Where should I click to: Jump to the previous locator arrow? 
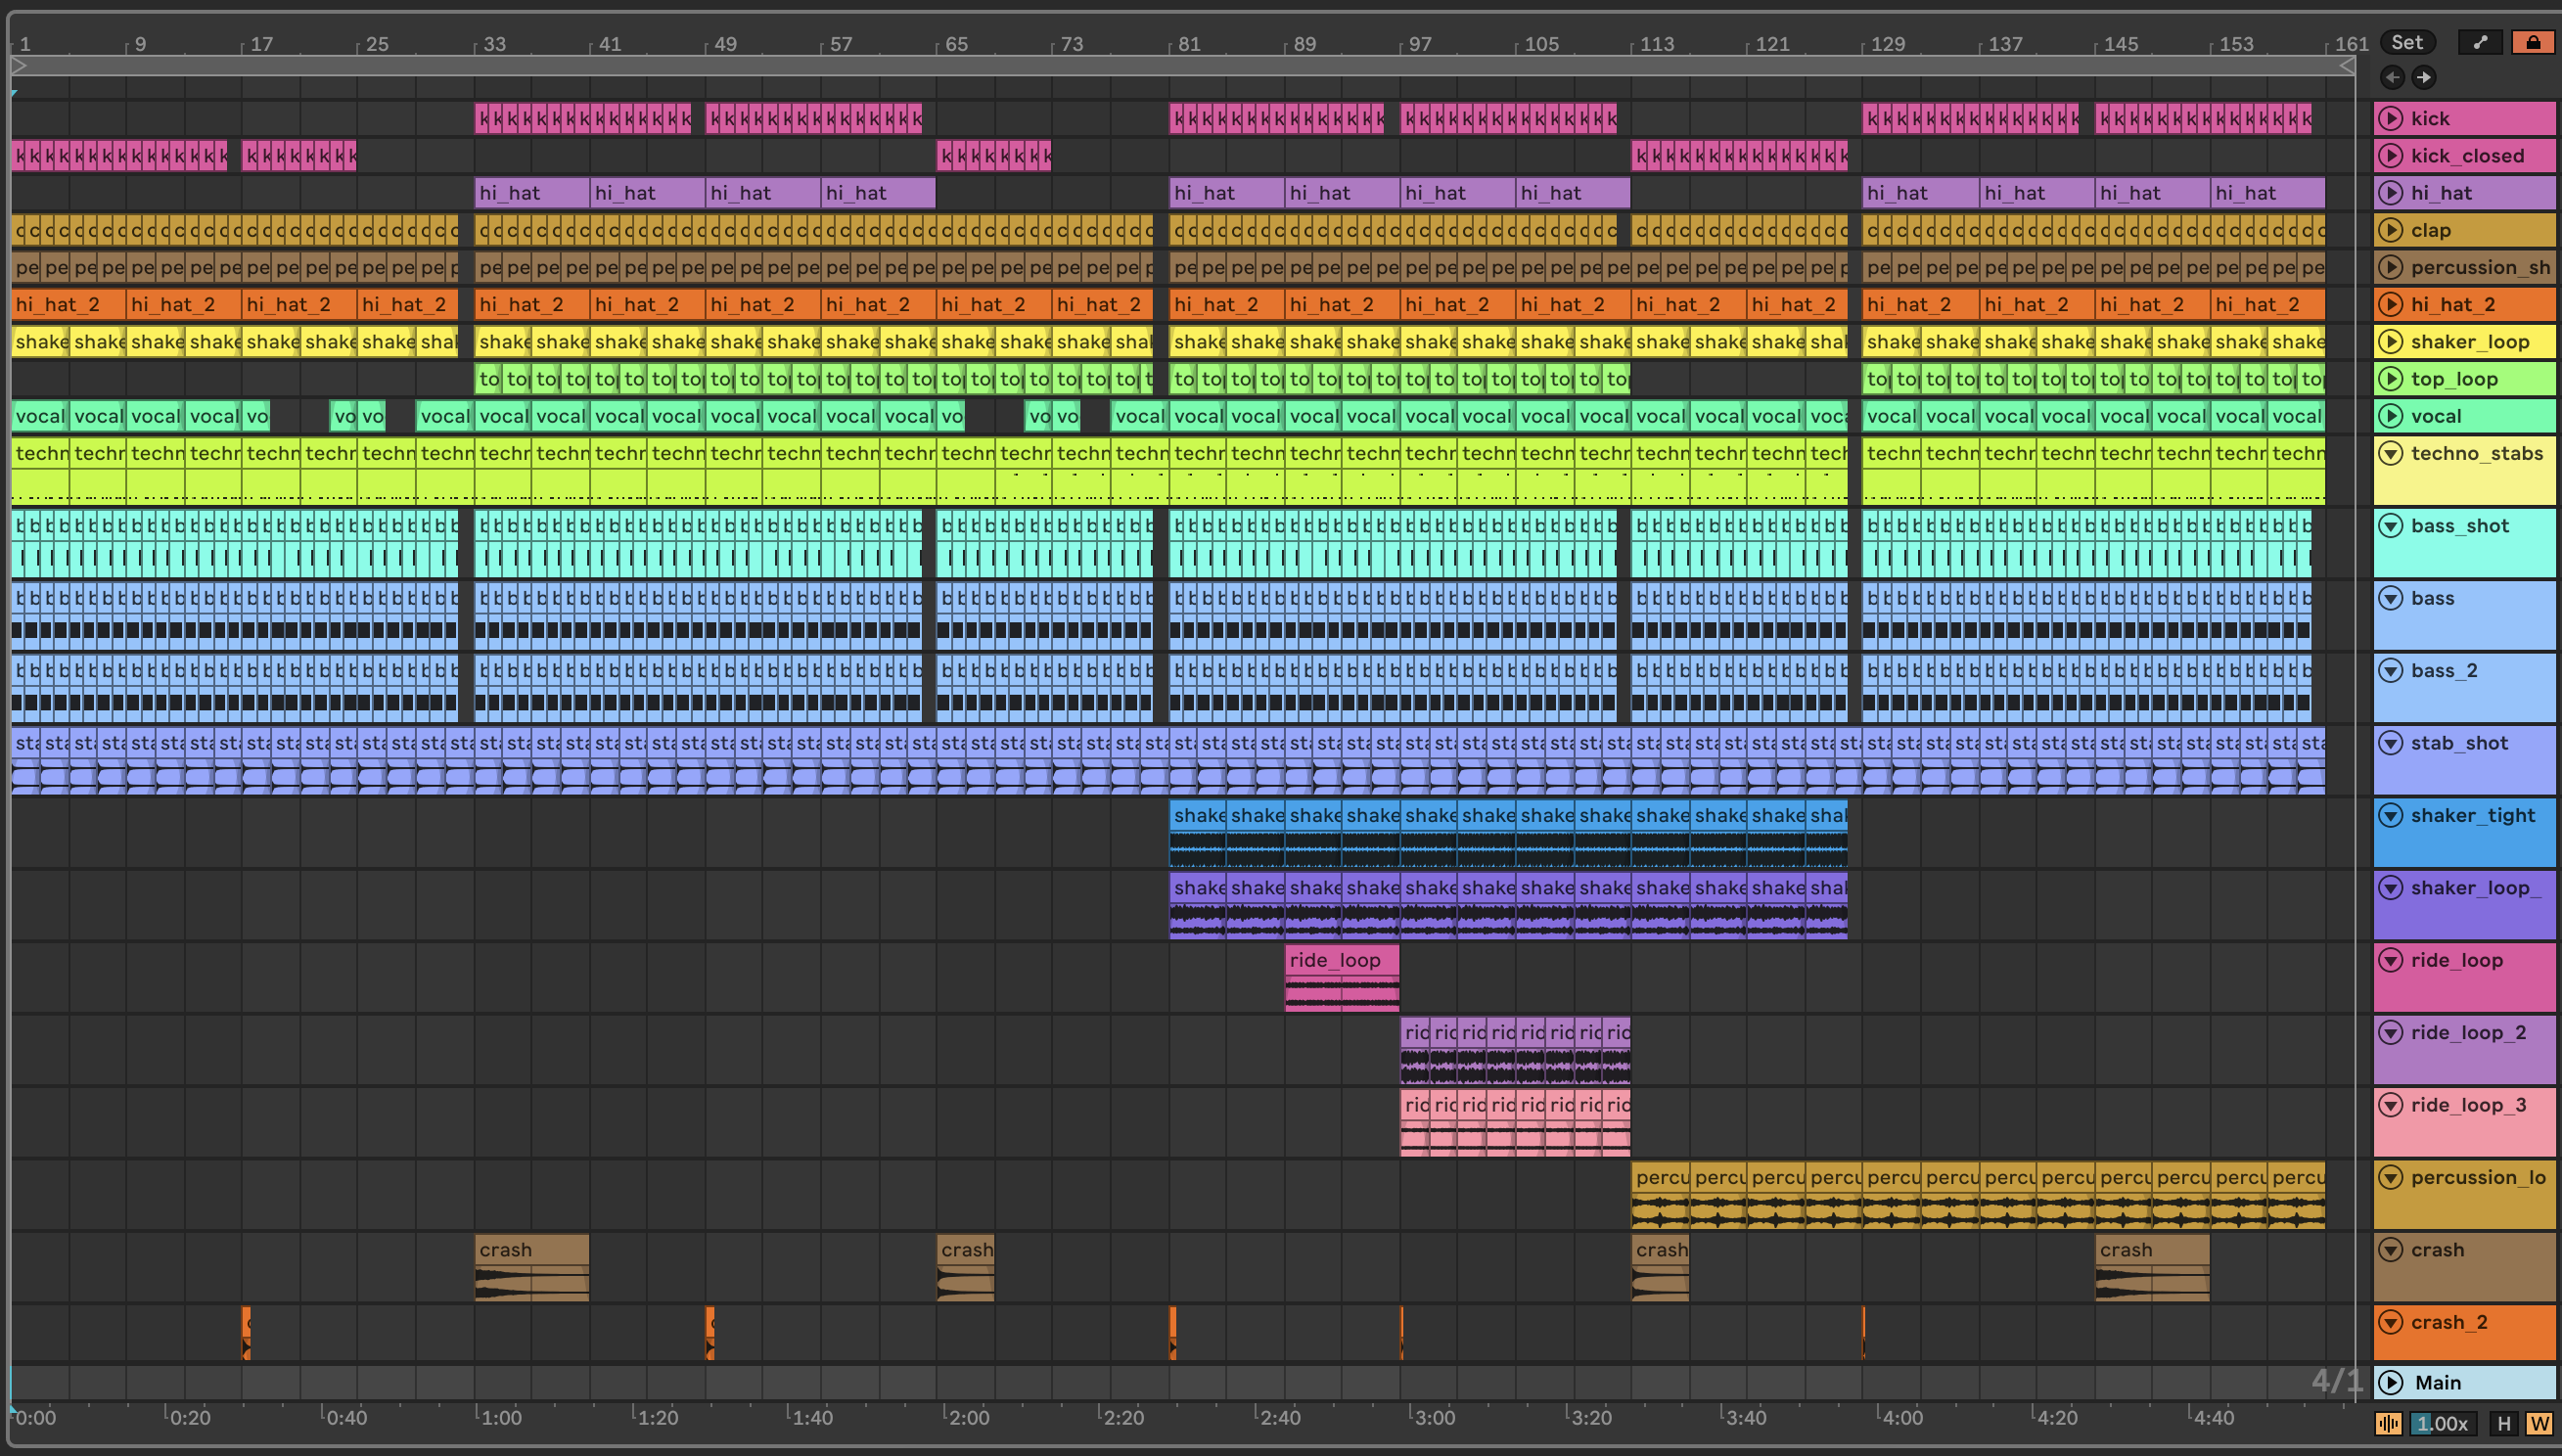click(x=2392, y=77)
